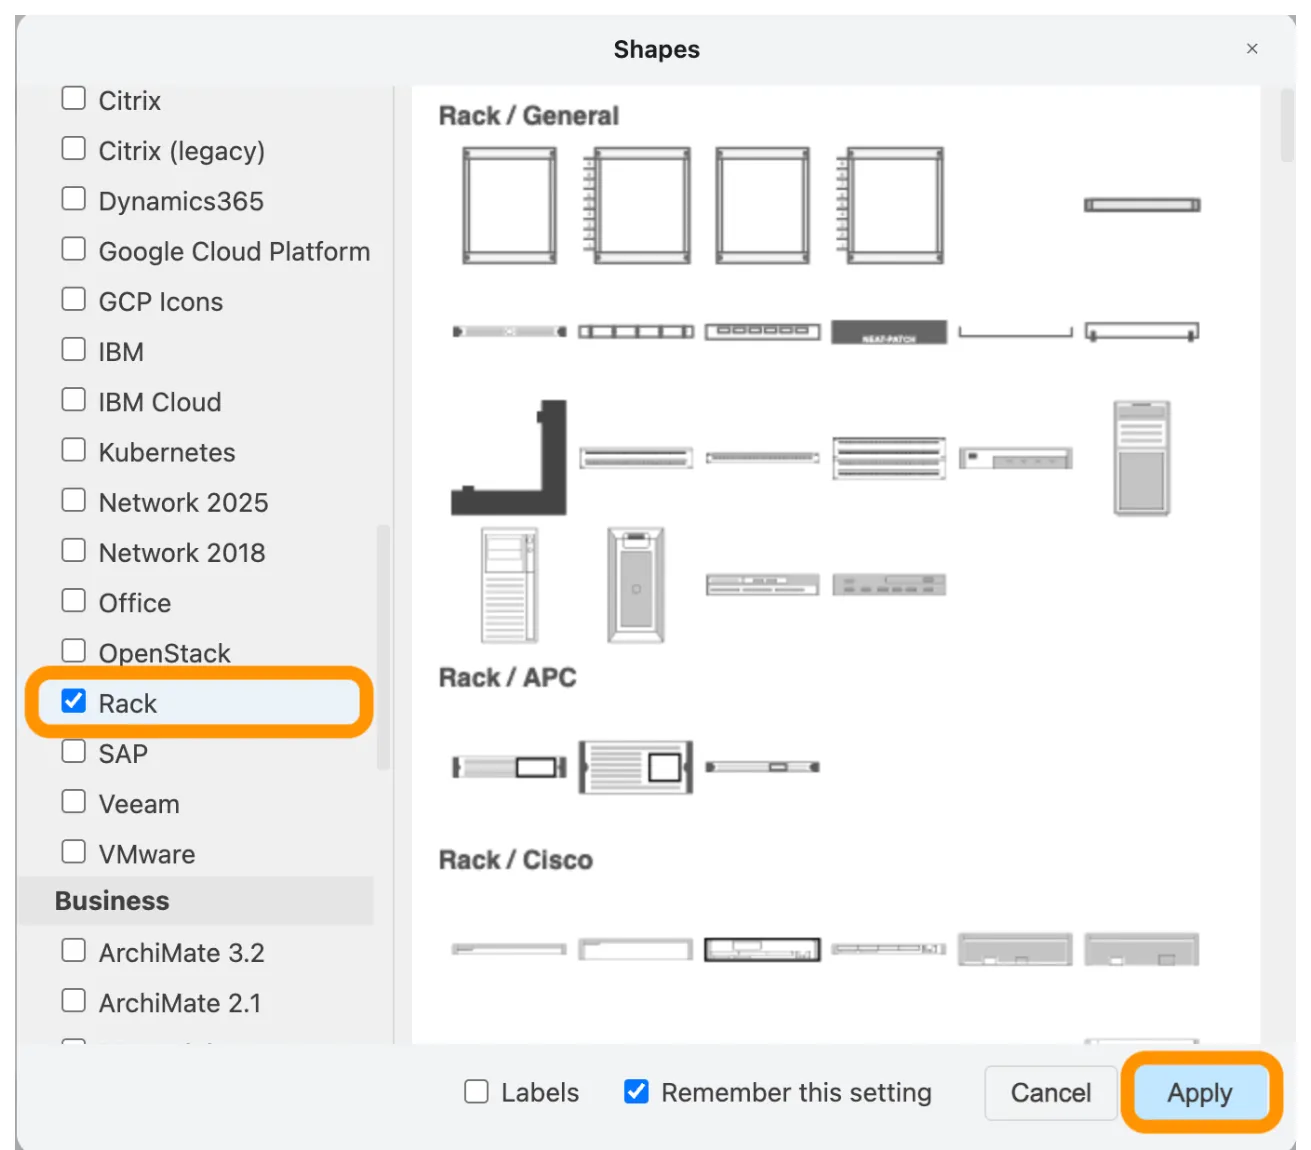Tick the GCP Icons checkbox
Image resolution: width=1311 pixels, height=1150 pixels.
74,299
